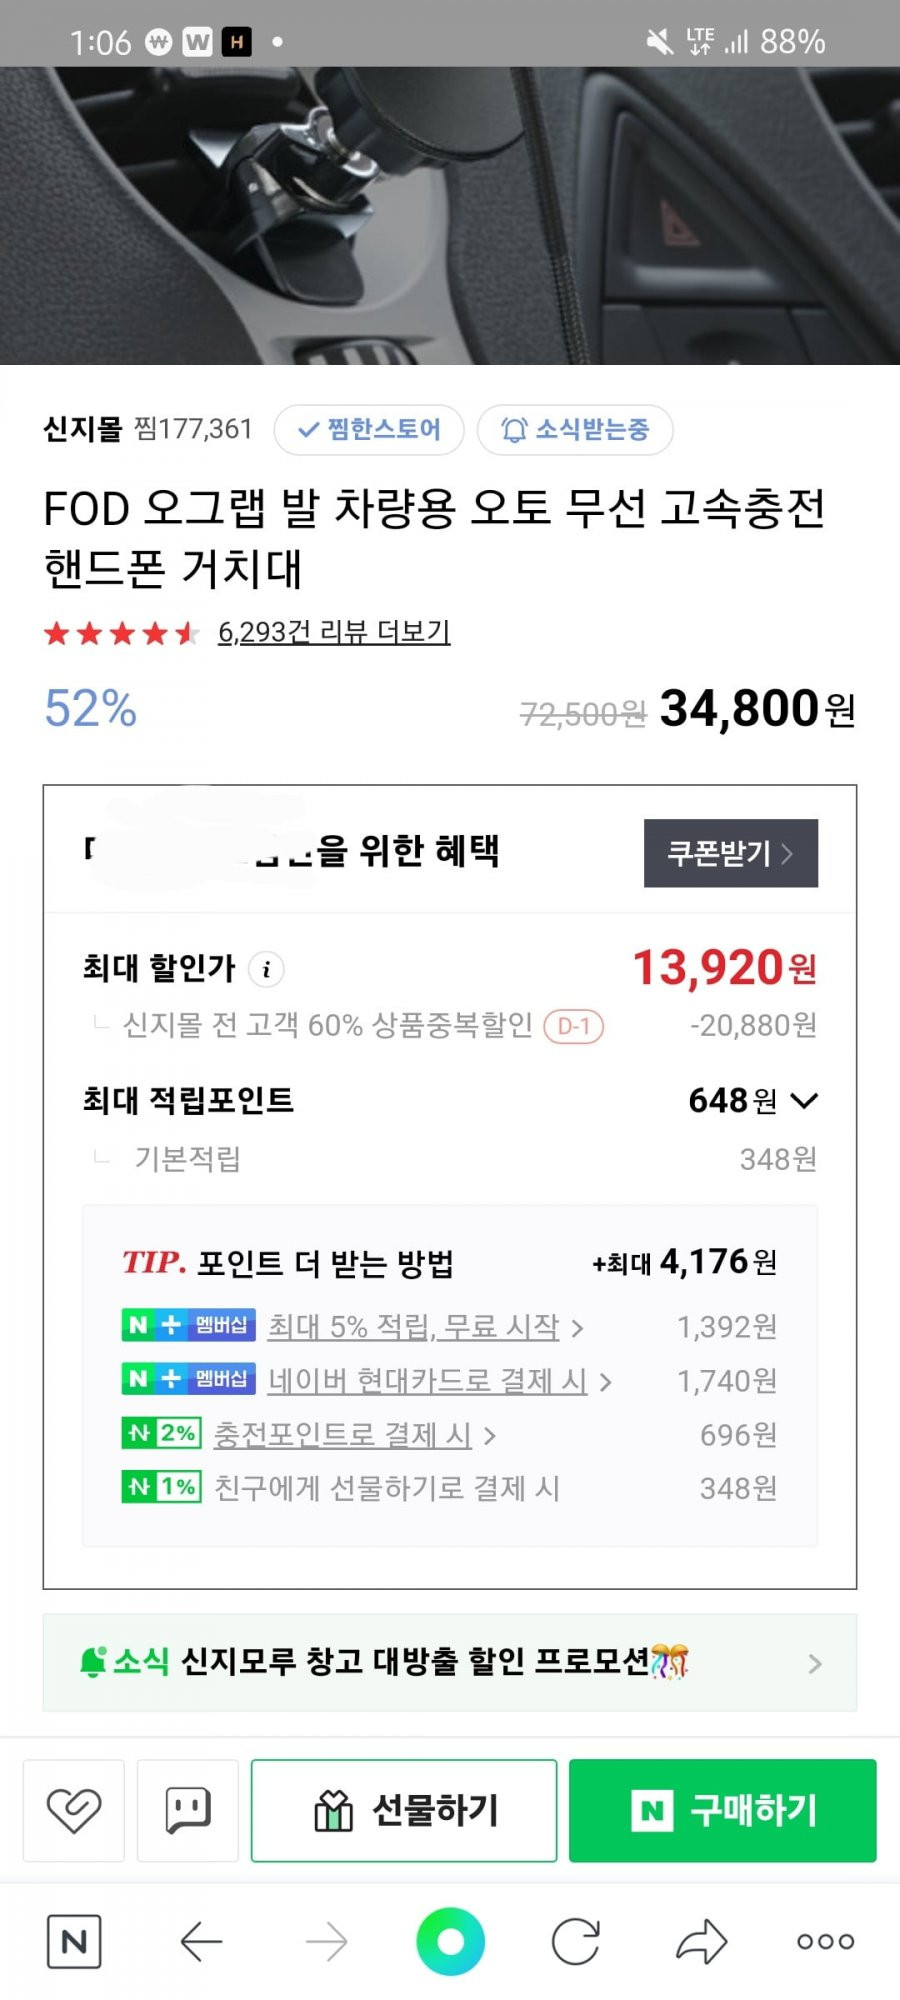Image resolution: width=900 pixels, height=2000 pixels.
Task: Go back with the left arrow
Action: tap(201, 1942)
